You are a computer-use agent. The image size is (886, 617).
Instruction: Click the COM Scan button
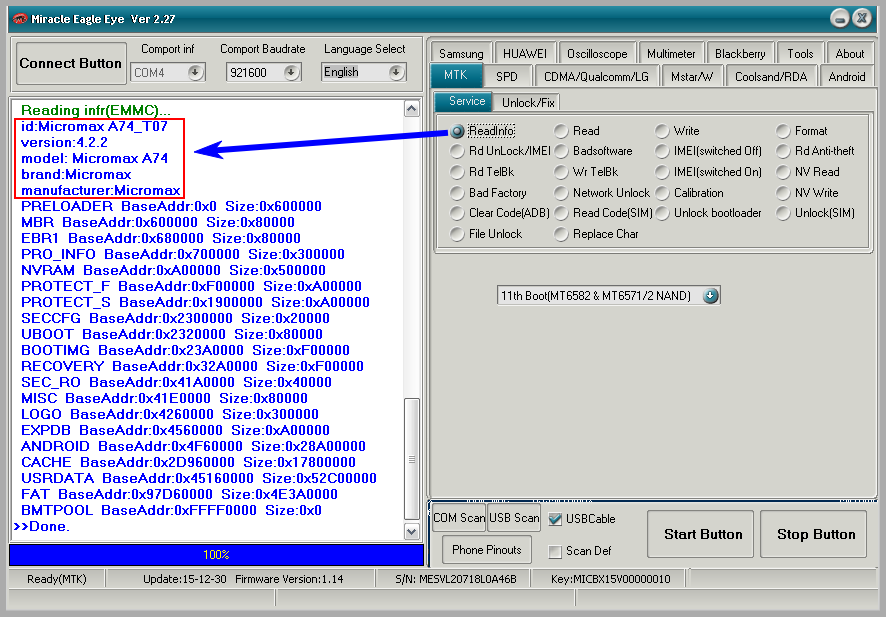coord(458,518)
